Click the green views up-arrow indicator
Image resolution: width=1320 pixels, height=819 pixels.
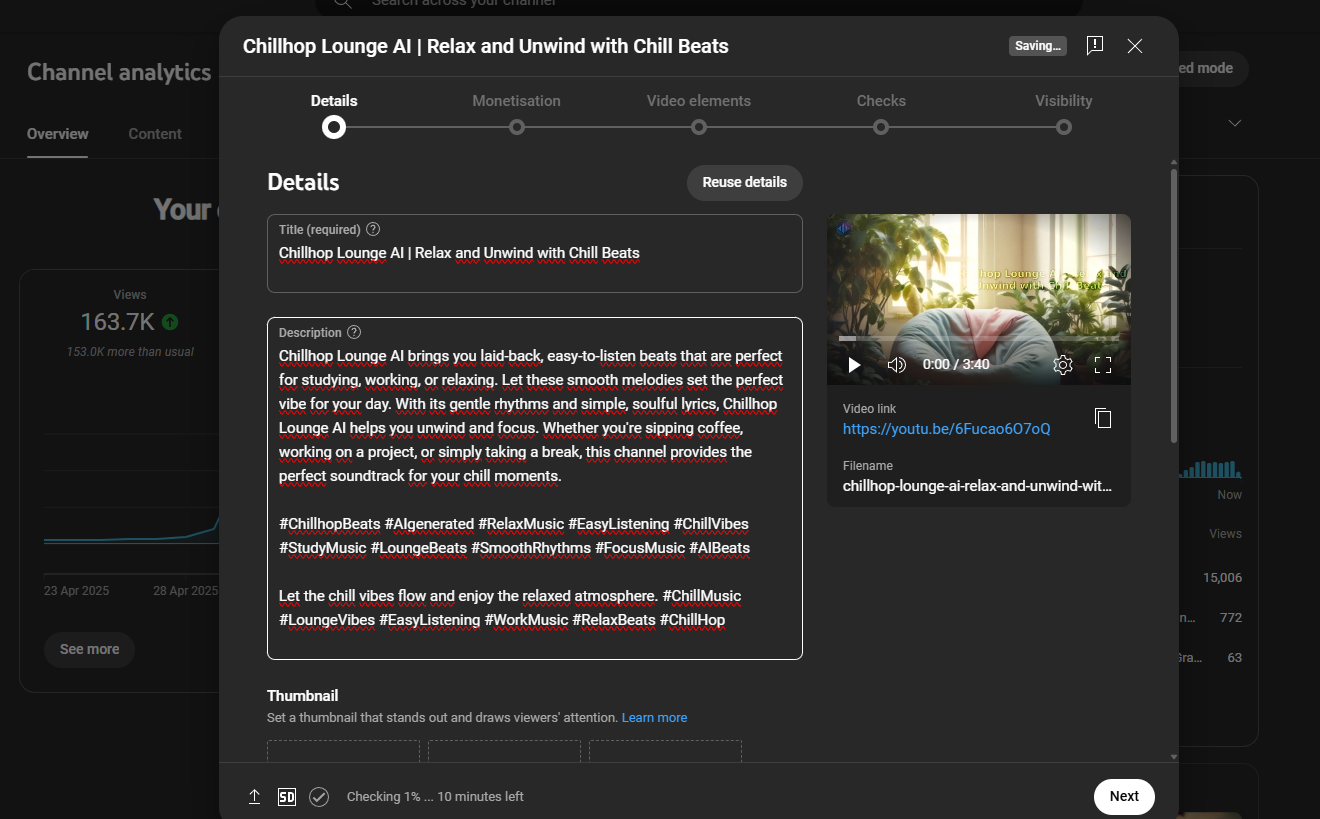click(x=170, y=322)
